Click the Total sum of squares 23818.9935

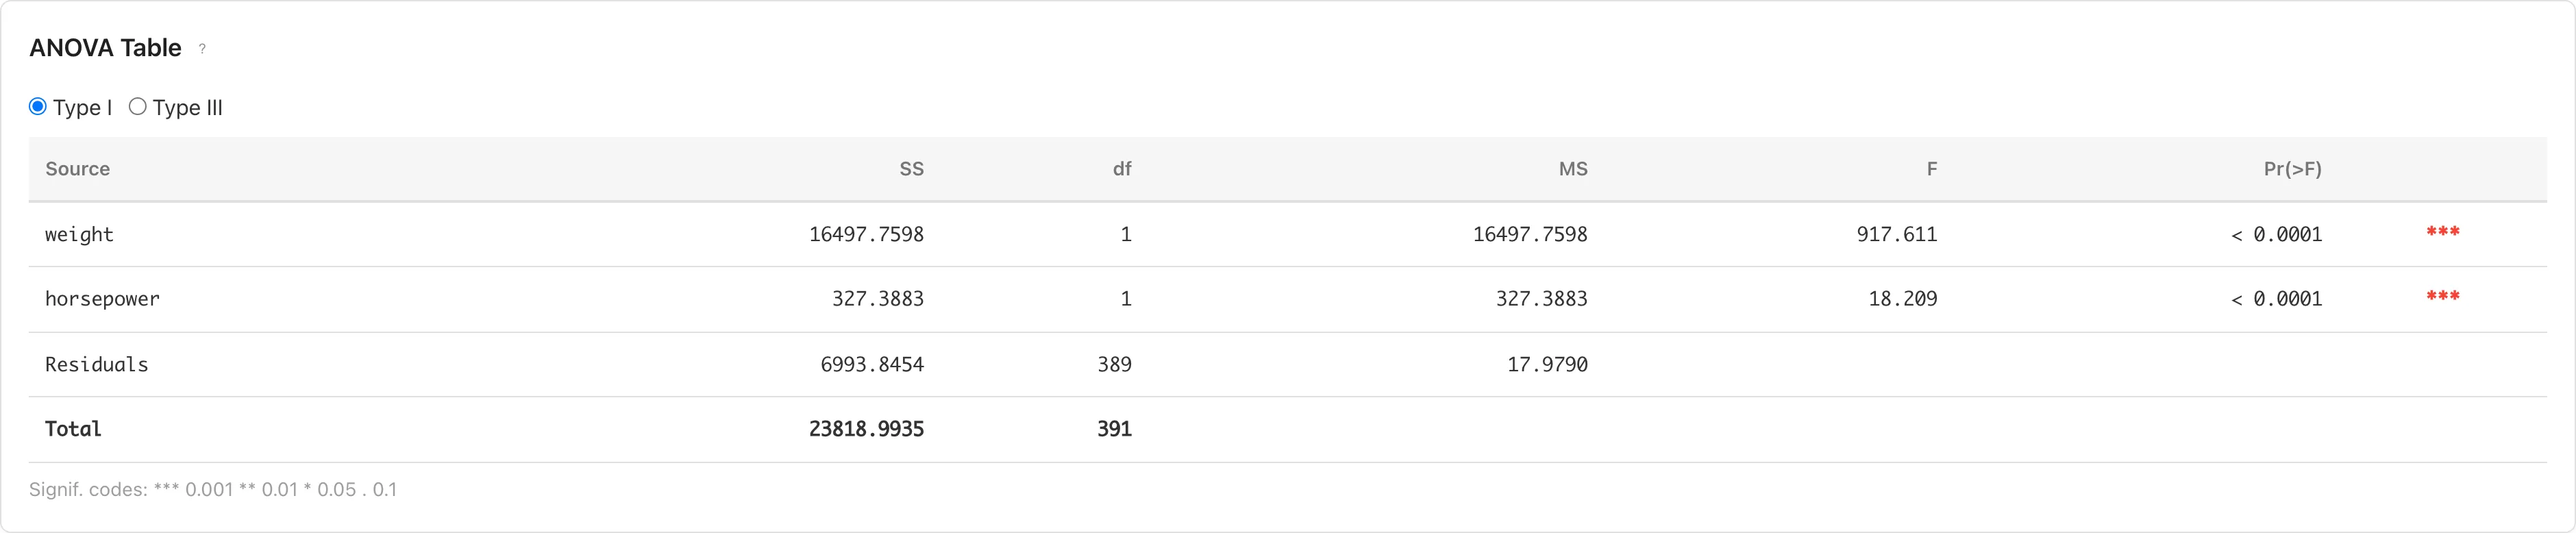pos(866,429)
